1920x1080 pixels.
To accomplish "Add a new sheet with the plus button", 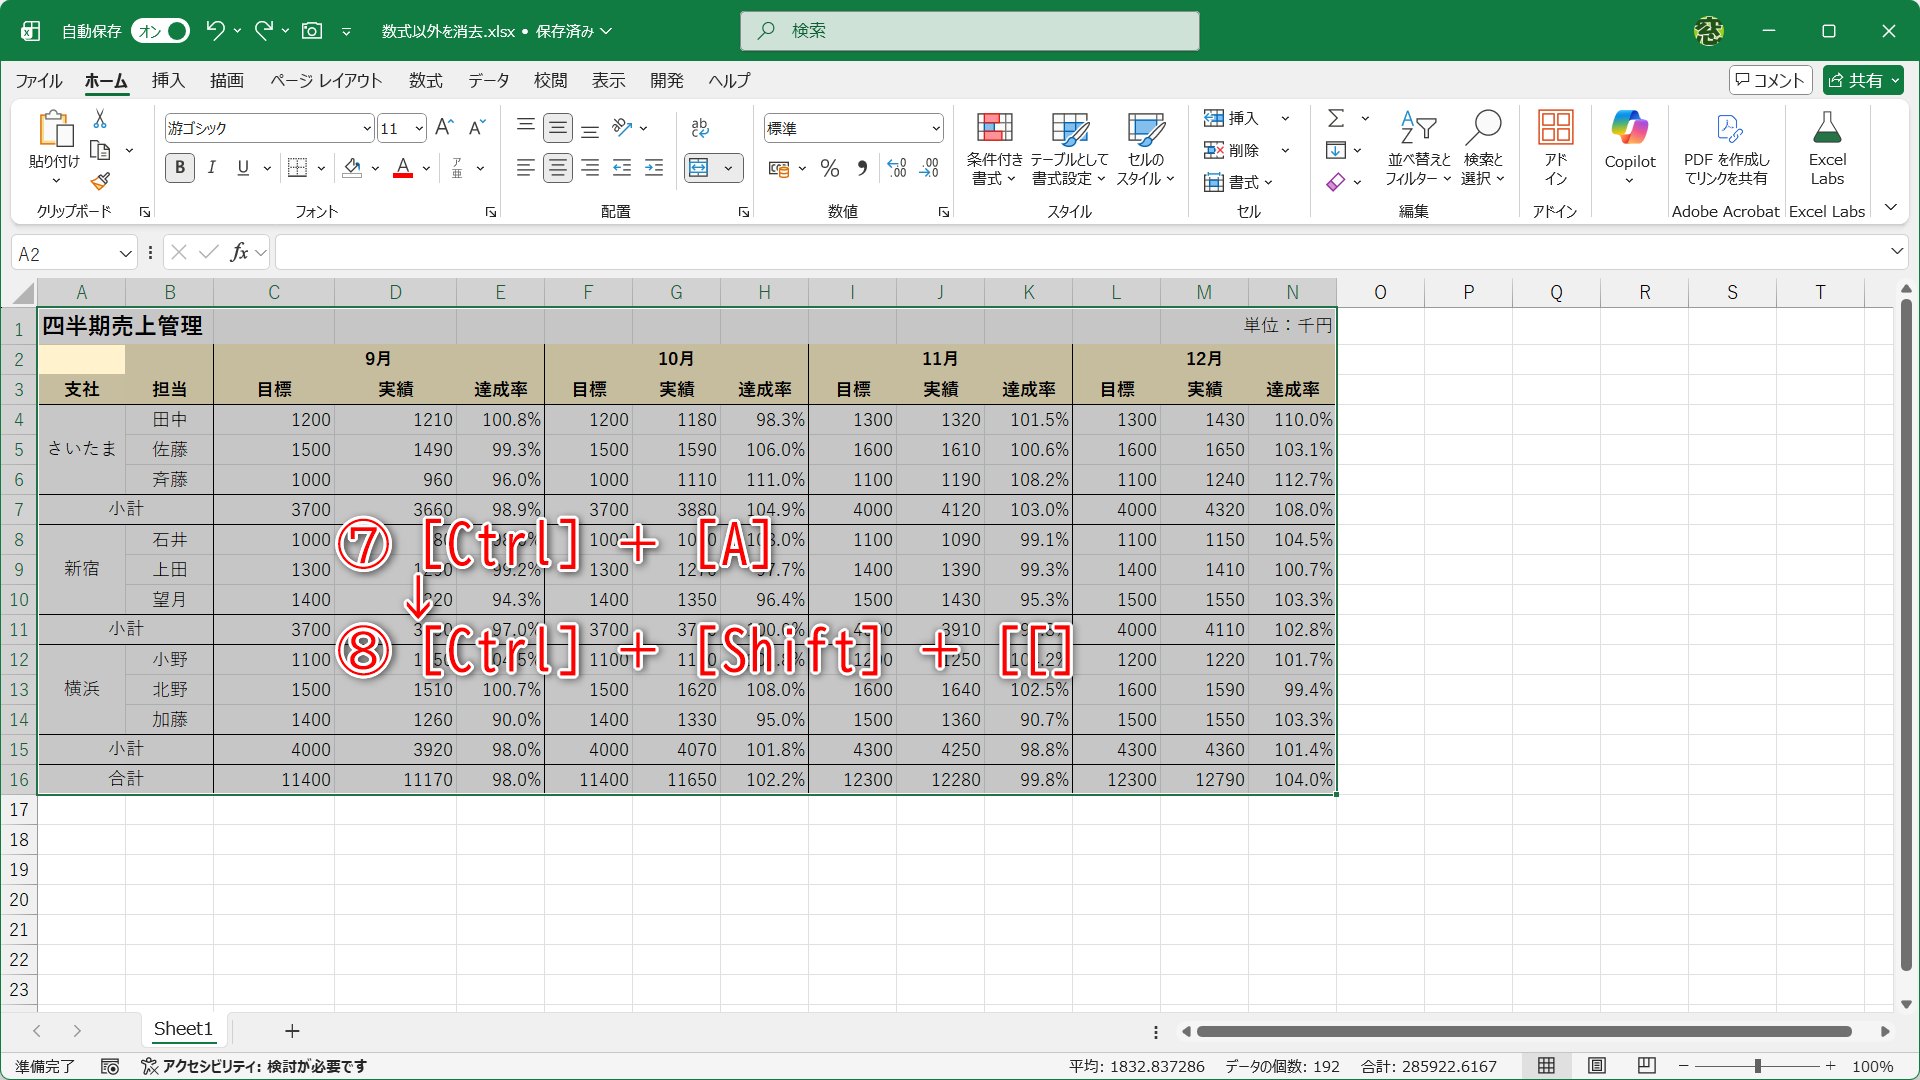I will (x=292, y=1030).
